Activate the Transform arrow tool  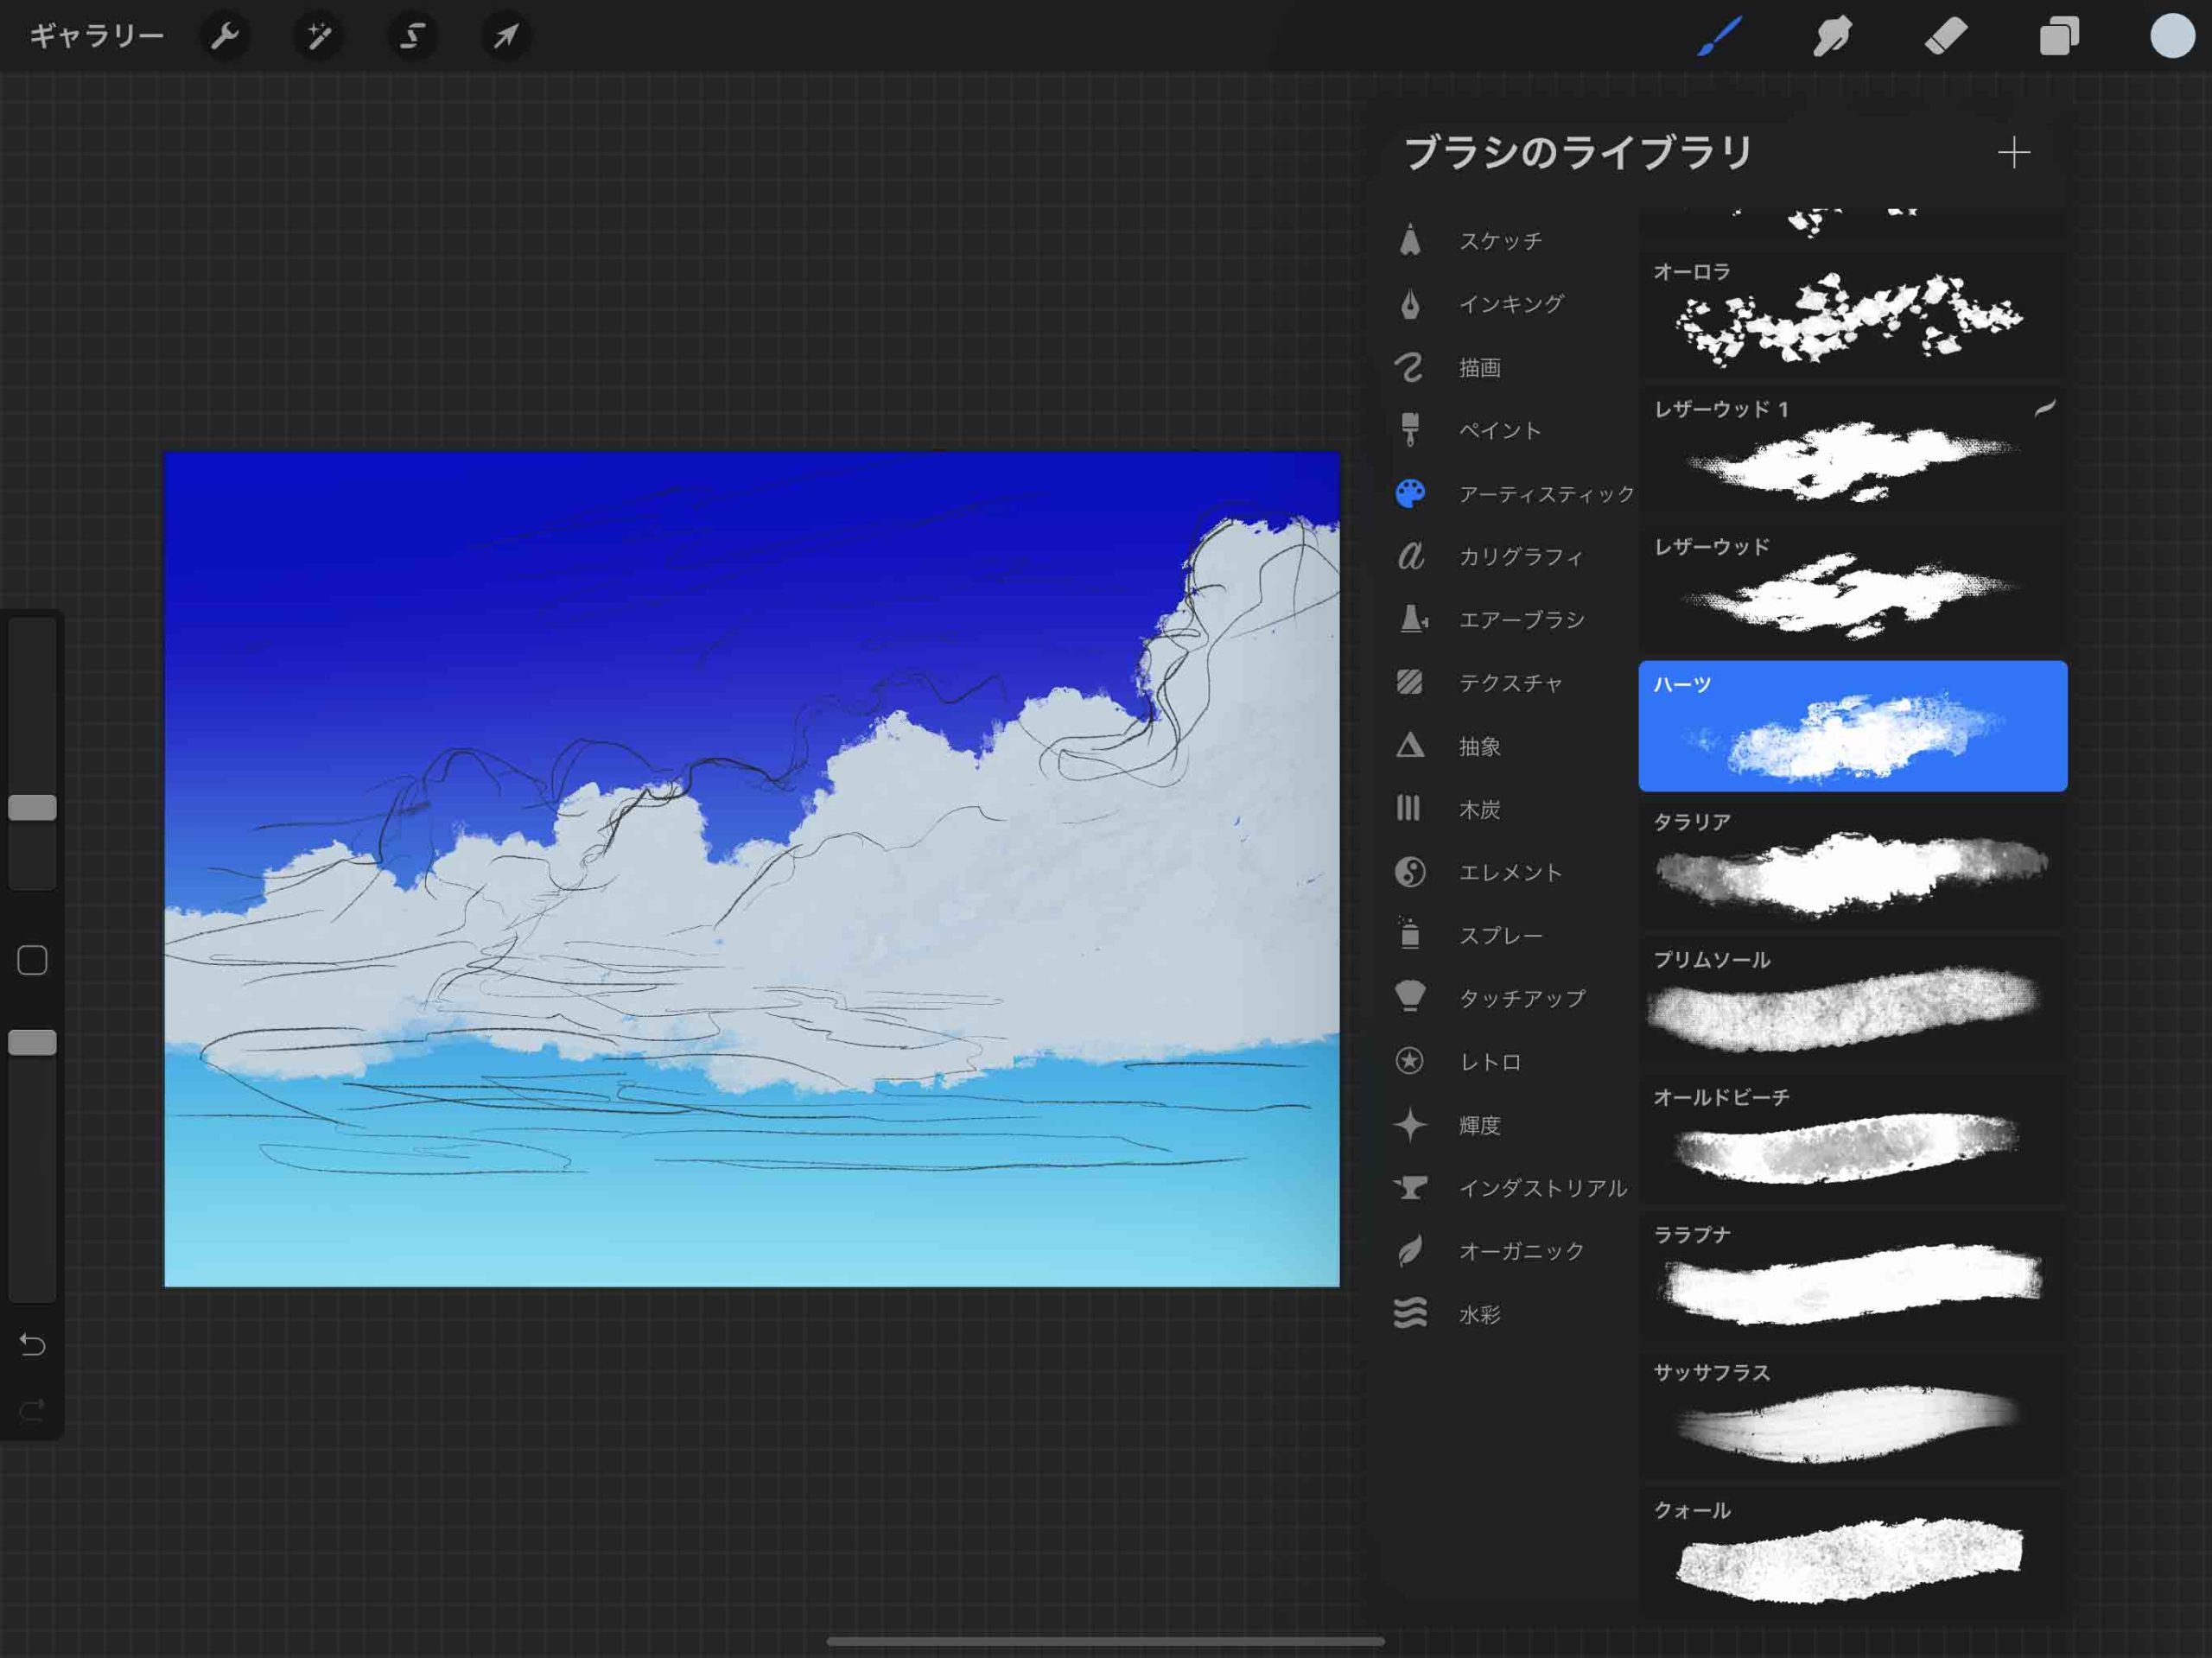tap(506, 37)
